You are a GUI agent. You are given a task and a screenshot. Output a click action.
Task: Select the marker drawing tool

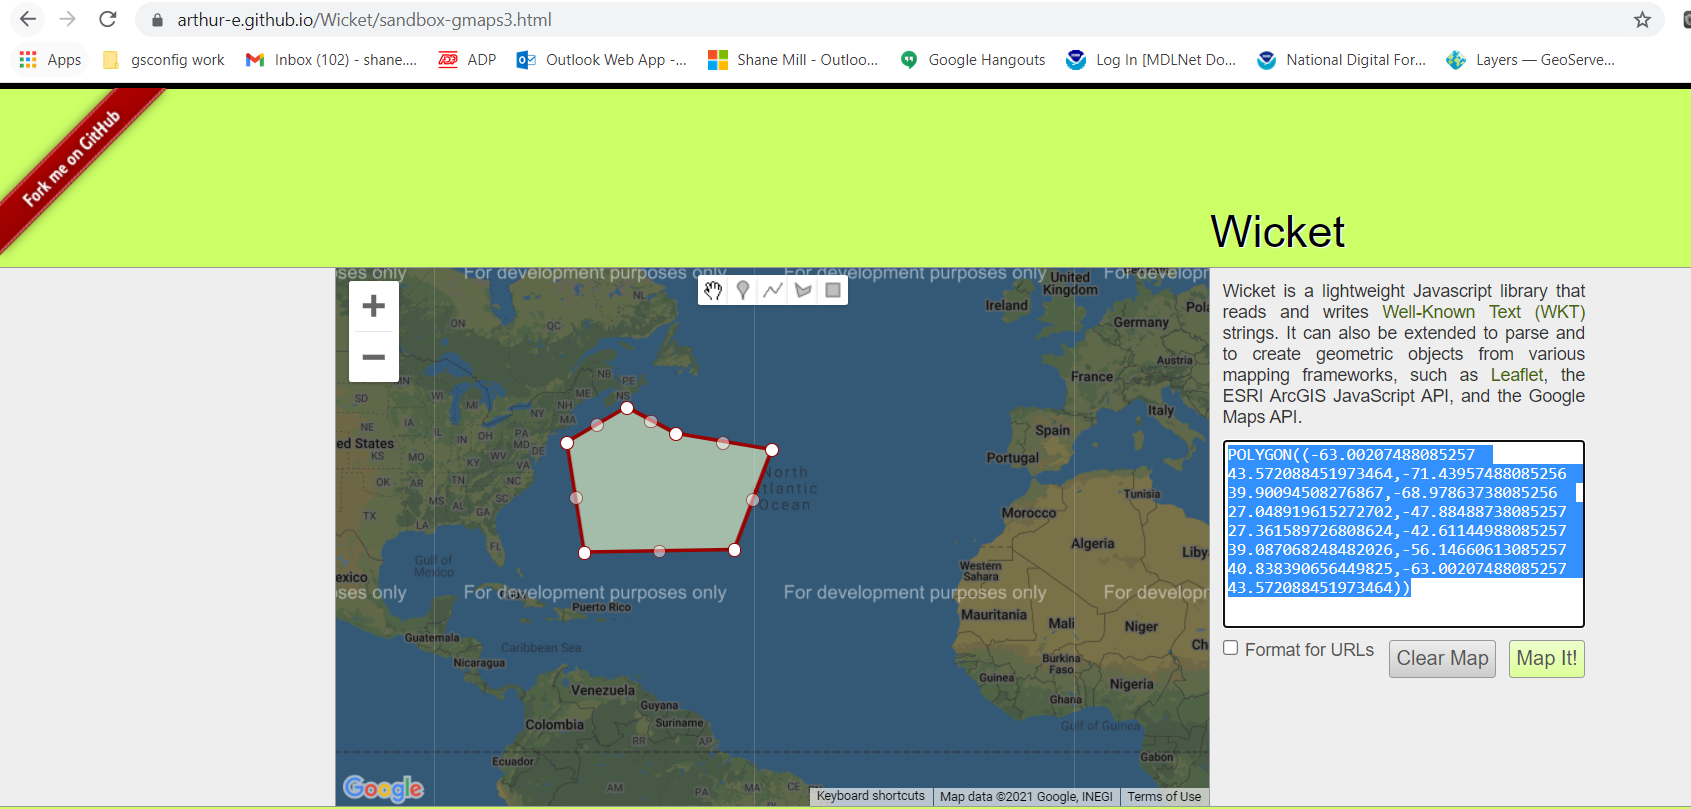coord(743,290)
